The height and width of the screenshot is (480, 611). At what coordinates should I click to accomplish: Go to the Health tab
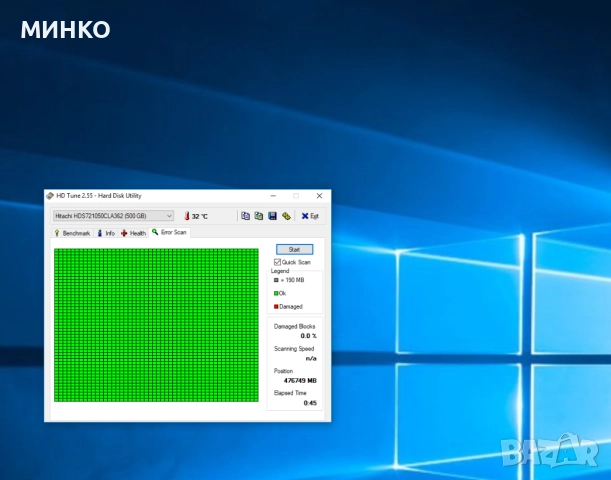point(133,233)
